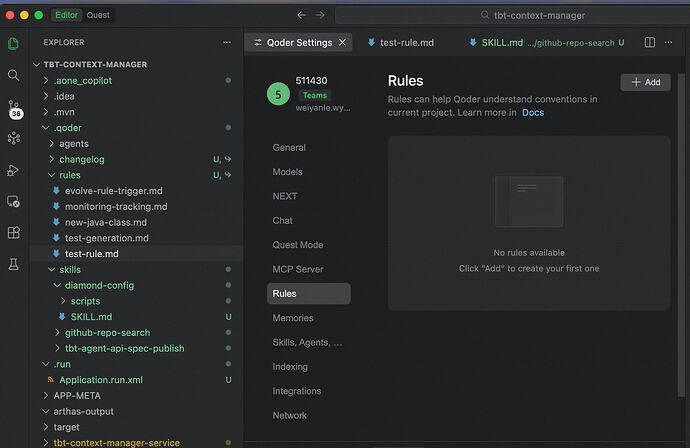Navigate back with the left arrow
The height and width of the screenshot is (448, 690).
301,15
